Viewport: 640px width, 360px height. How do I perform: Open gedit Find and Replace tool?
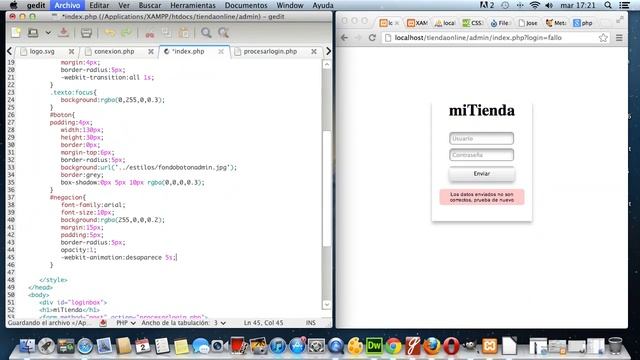(223, 33)
